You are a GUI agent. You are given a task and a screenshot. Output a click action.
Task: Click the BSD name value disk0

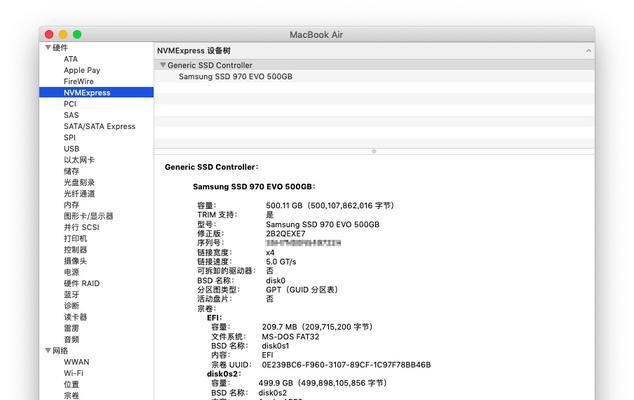pyautogui.click(x=275, y=280)
